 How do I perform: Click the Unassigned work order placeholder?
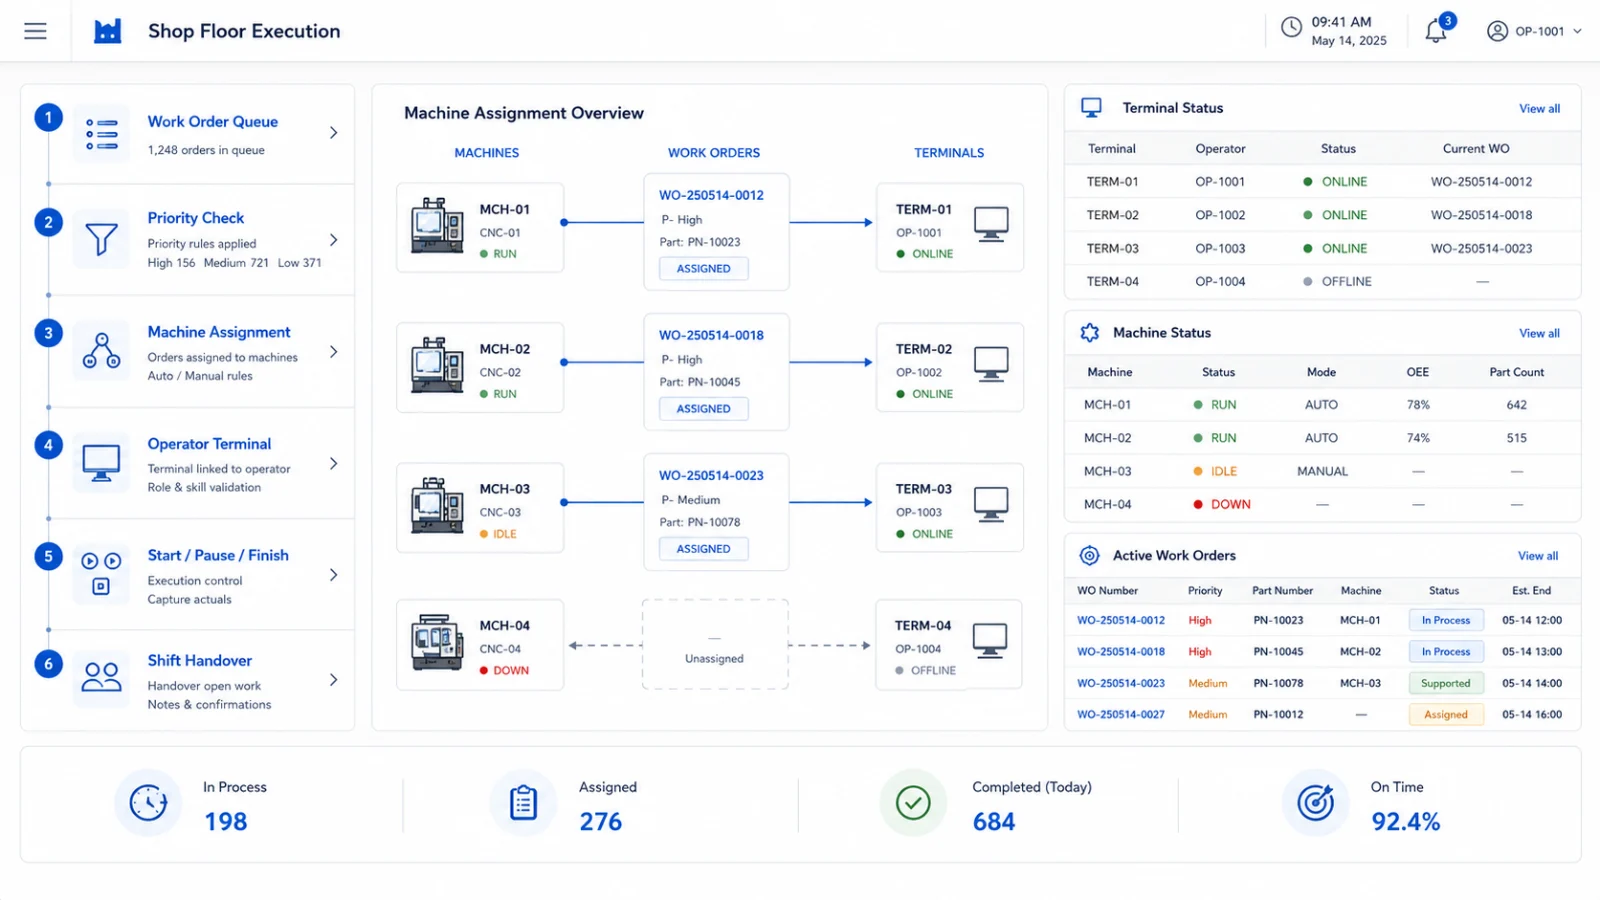[715, 645]
